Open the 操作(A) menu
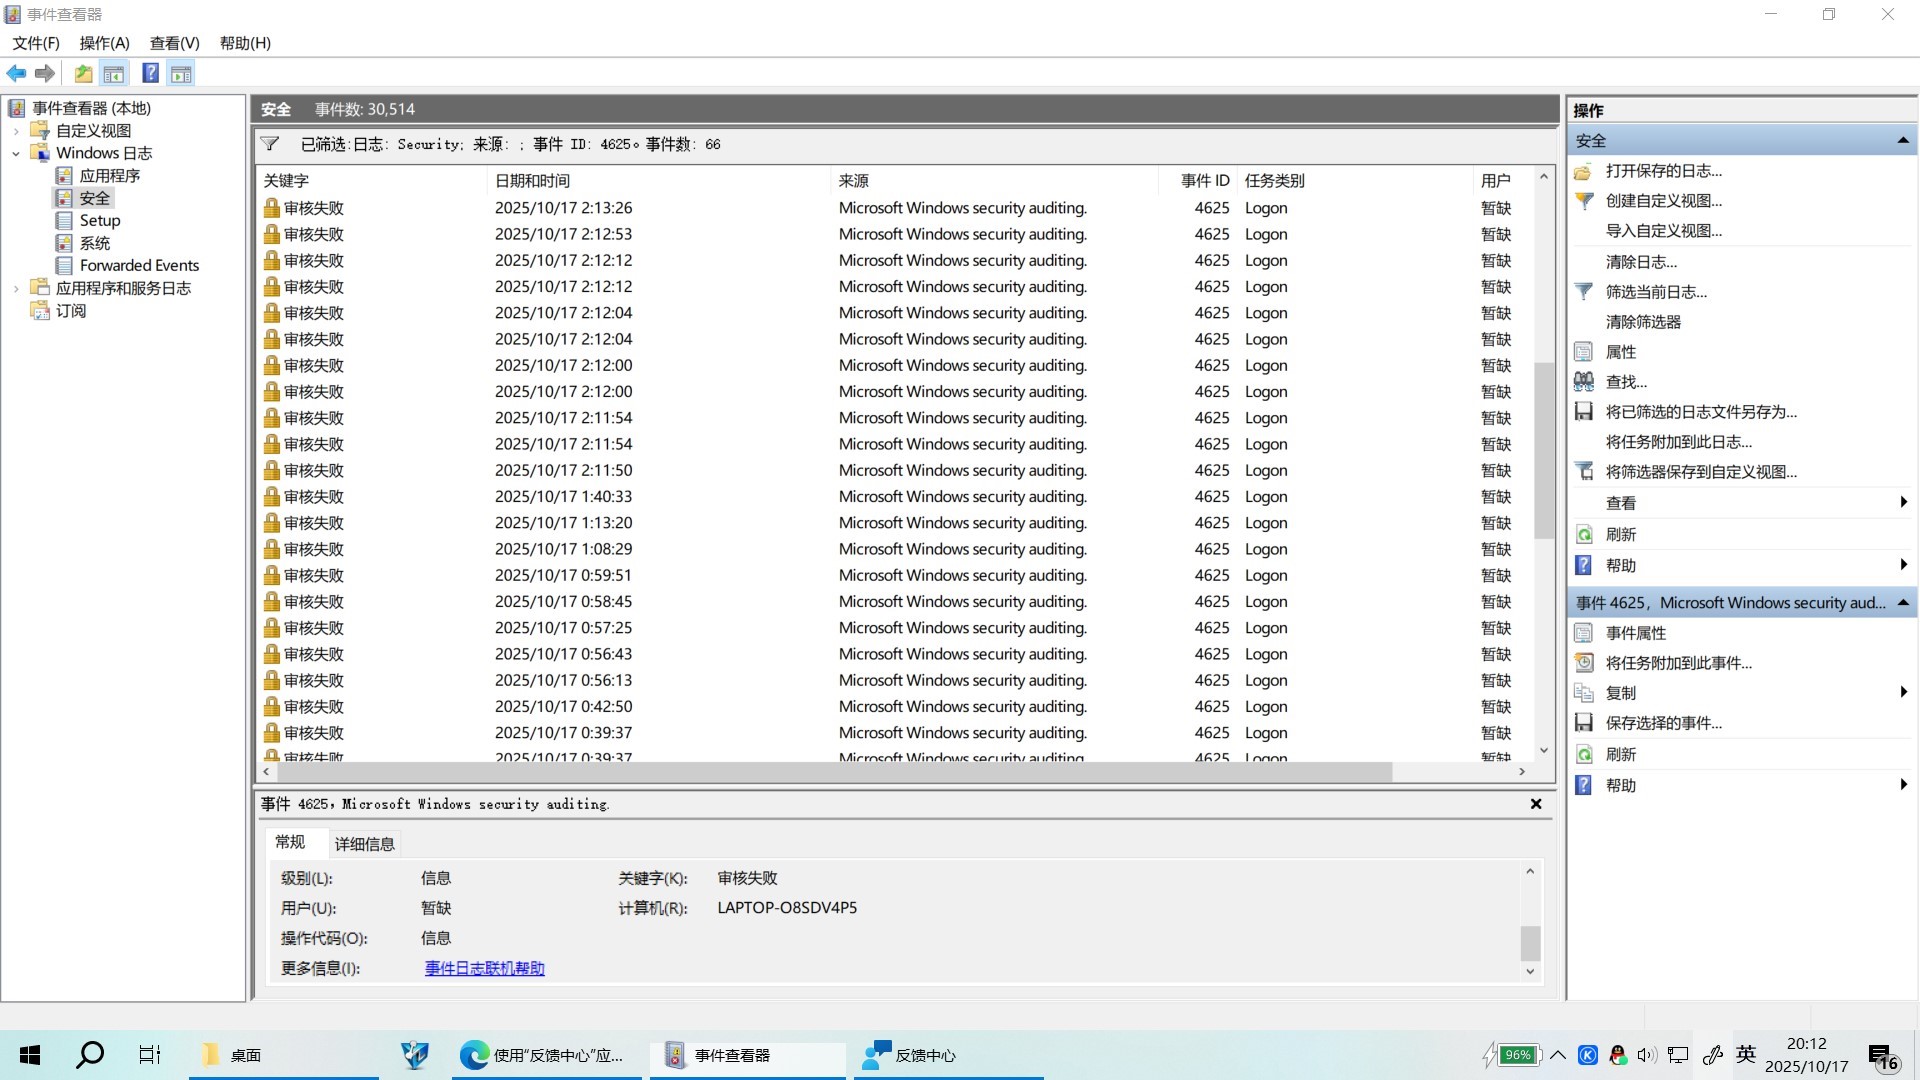 pyautogui.click(x=104, y=43)
